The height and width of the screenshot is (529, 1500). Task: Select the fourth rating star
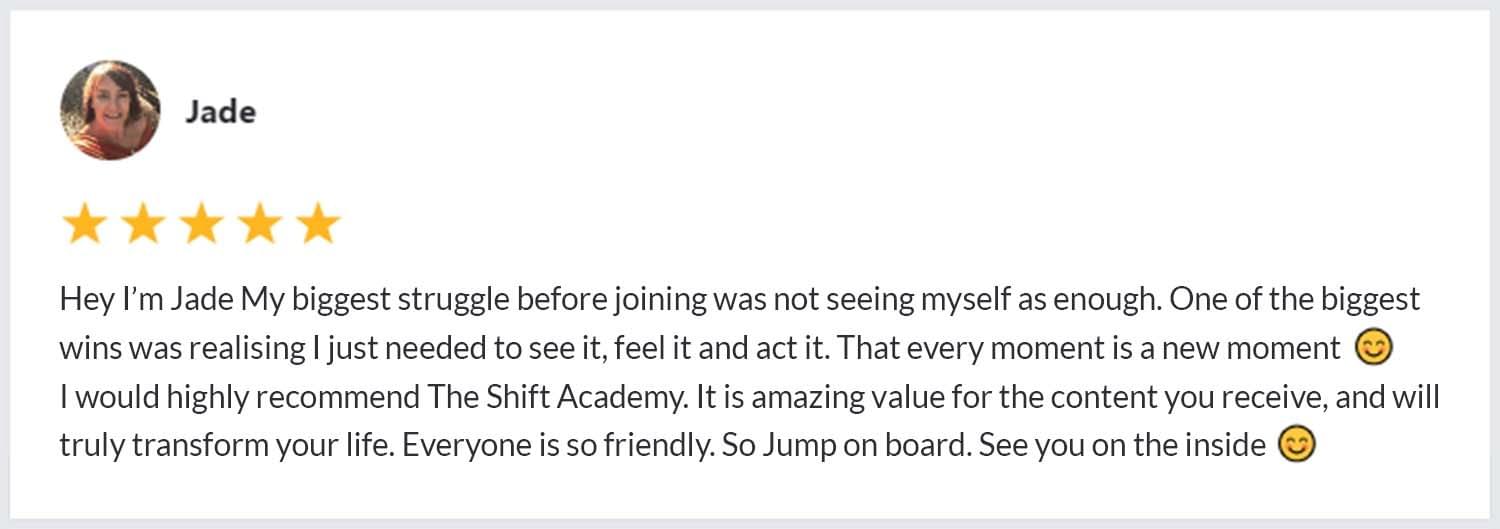point(260,224)
